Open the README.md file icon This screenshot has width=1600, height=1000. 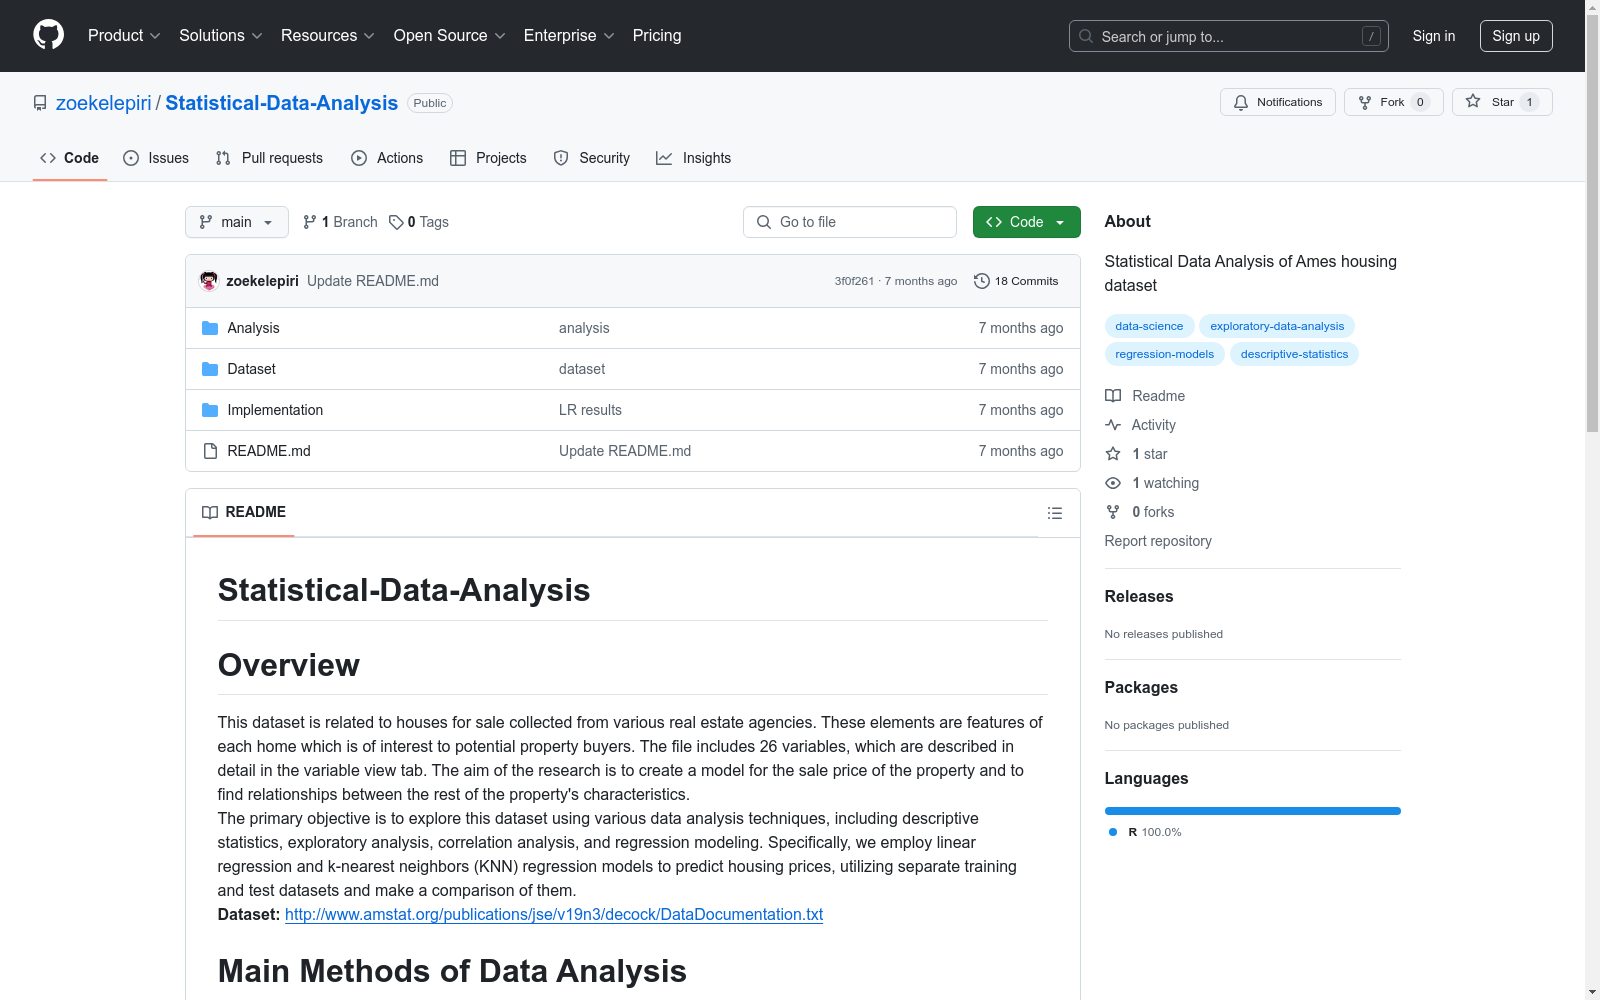[210, 451]
